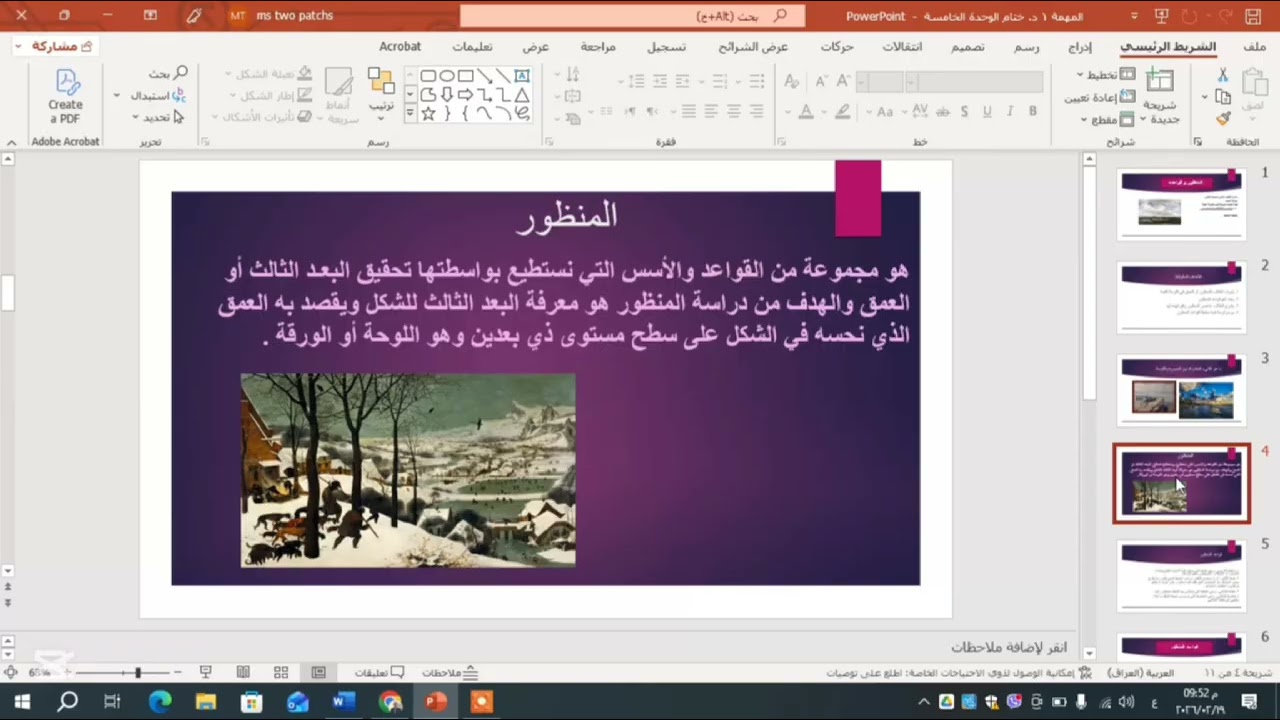This screenshot has height=720, width=1280.
Task: Select the Oval shape in gallery
Action: point(447,76)
